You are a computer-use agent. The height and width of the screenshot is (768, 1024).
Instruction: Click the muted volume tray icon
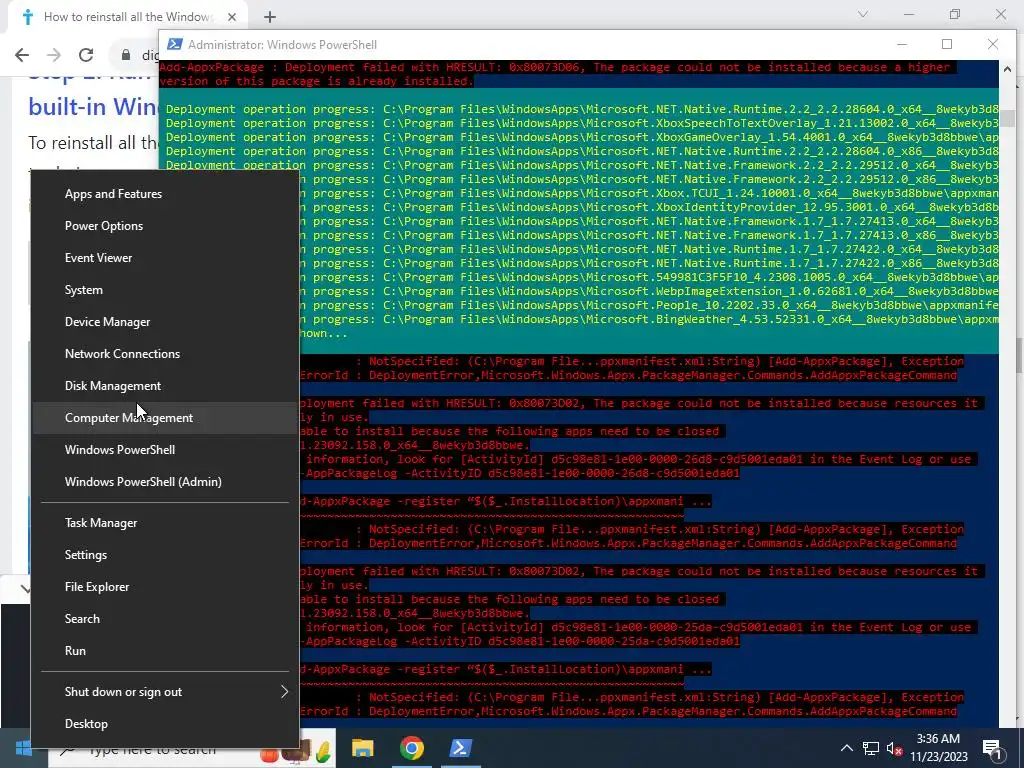pyautogui.click(x=894, y=749)
